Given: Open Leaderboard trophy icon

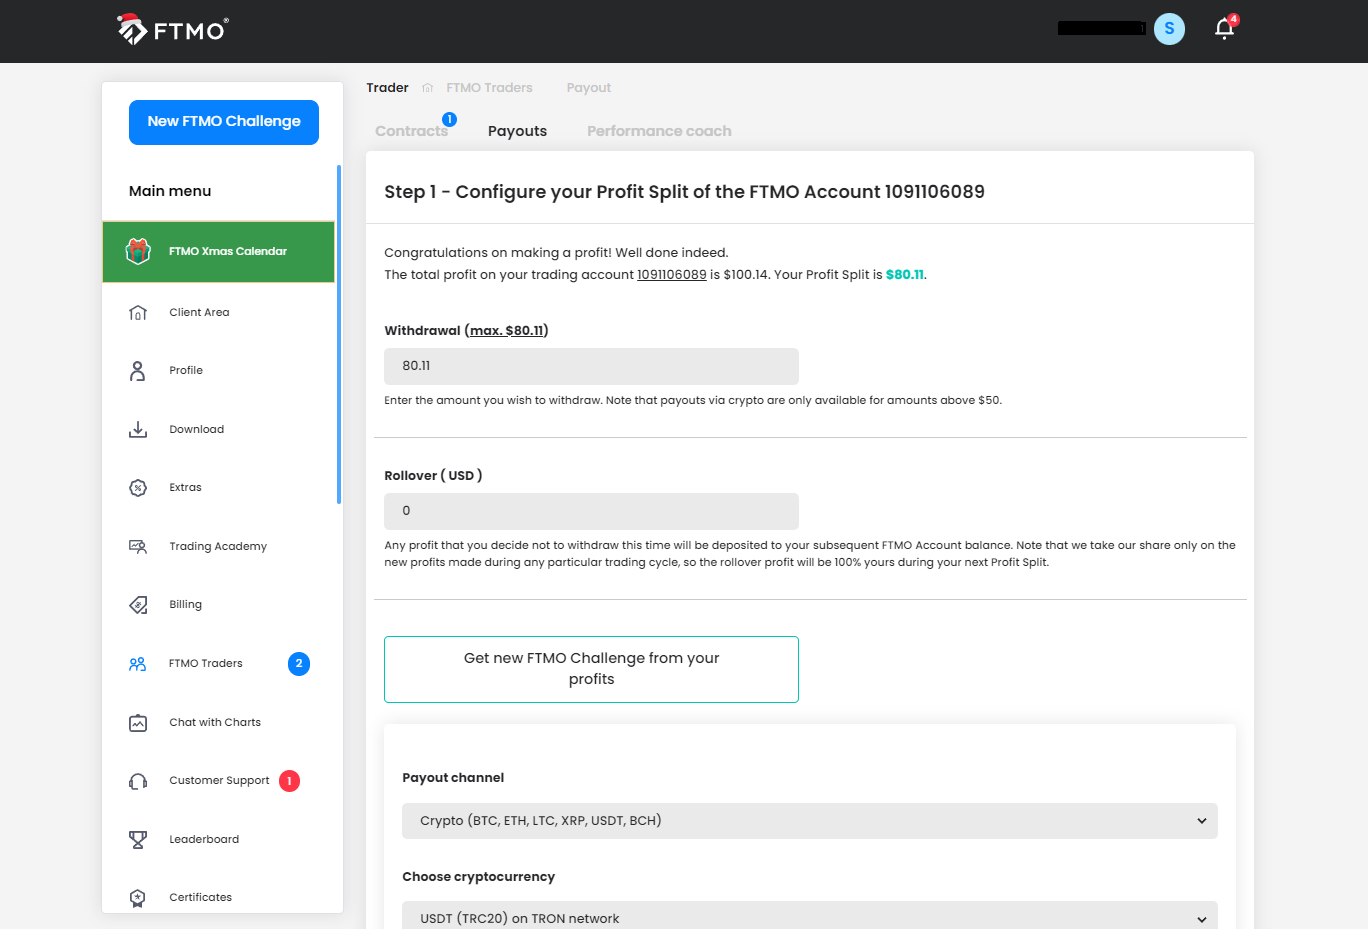Looking at the screenshot, I should pyautogui.click(x=138, y=839).
